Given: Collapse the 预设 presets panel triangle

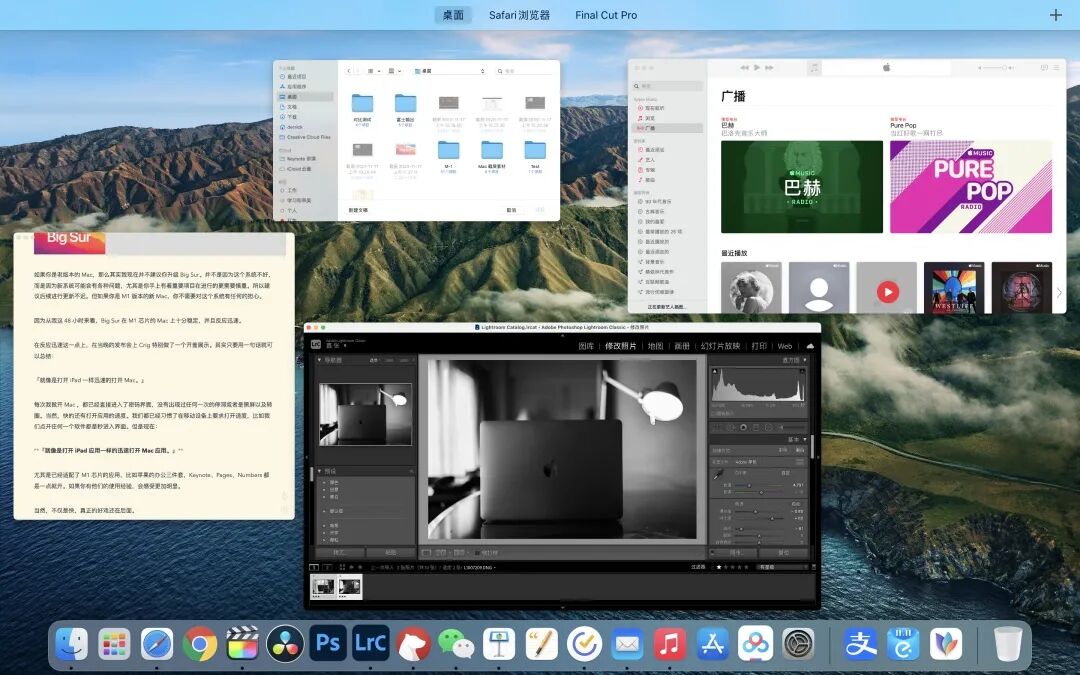Looking at the screenshot, I should coord(320,471).
